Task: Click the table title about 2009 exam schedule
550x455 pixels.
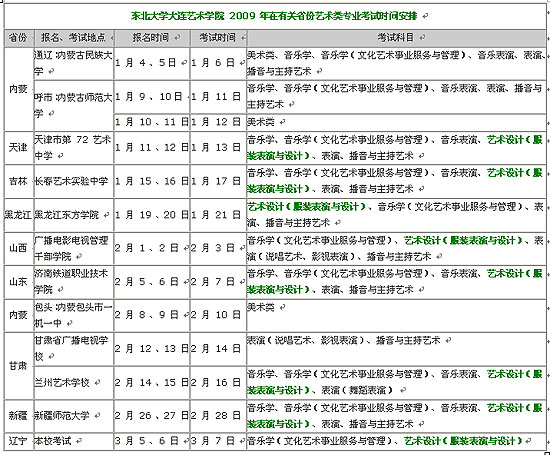Action: click(274, 16)
